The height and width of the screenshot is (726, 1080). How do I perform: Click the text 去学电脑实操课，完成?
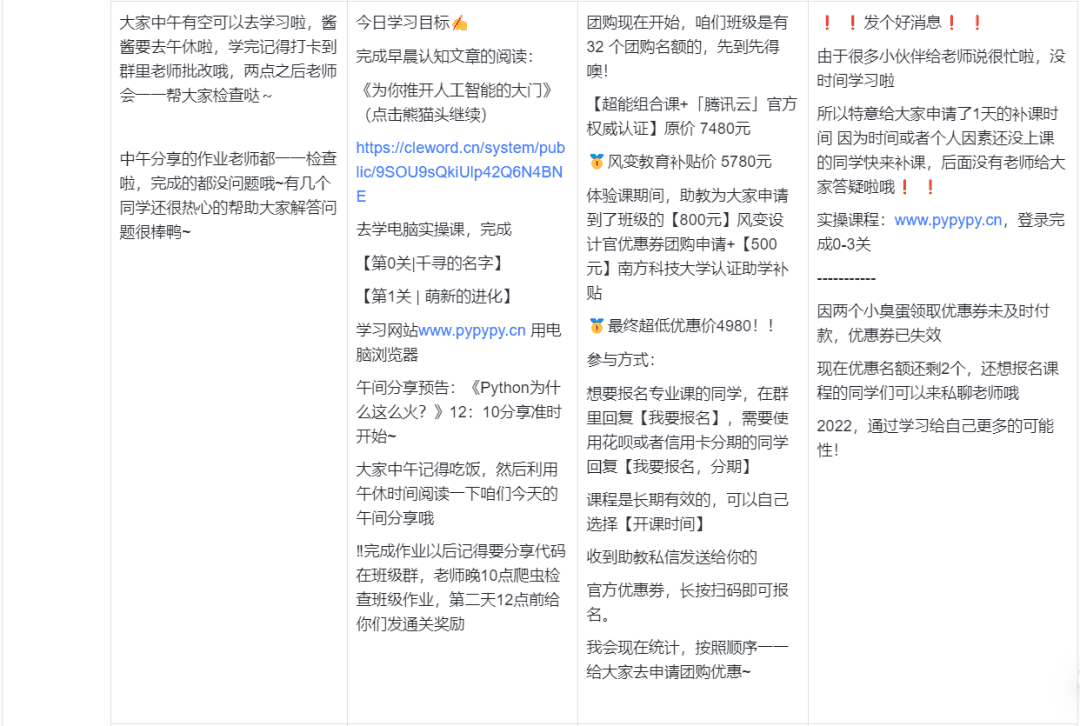point(434,229)
